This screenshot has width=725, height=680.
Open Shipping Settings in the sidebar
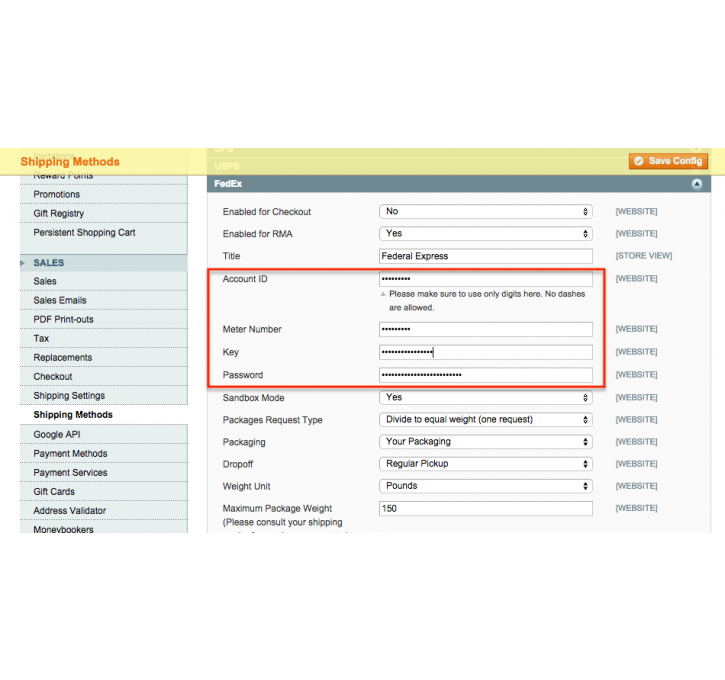[104, 395]
